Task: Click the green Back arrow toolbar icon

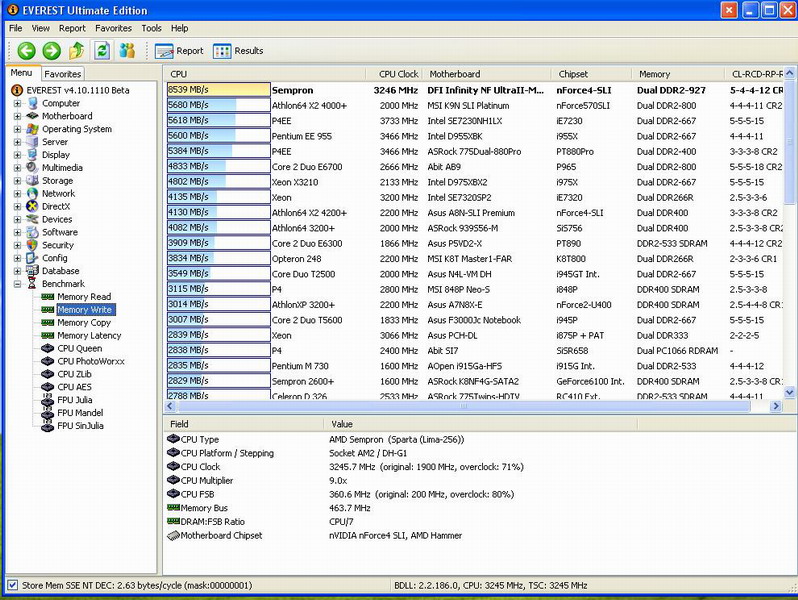Action: point(26,50)
